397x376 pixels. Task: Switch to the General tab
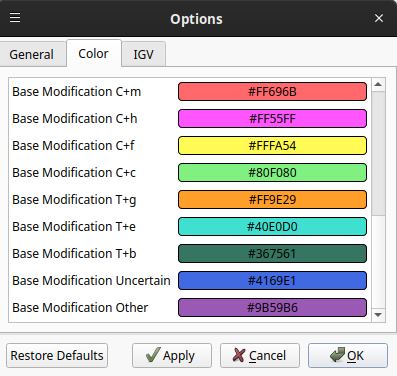32,55
